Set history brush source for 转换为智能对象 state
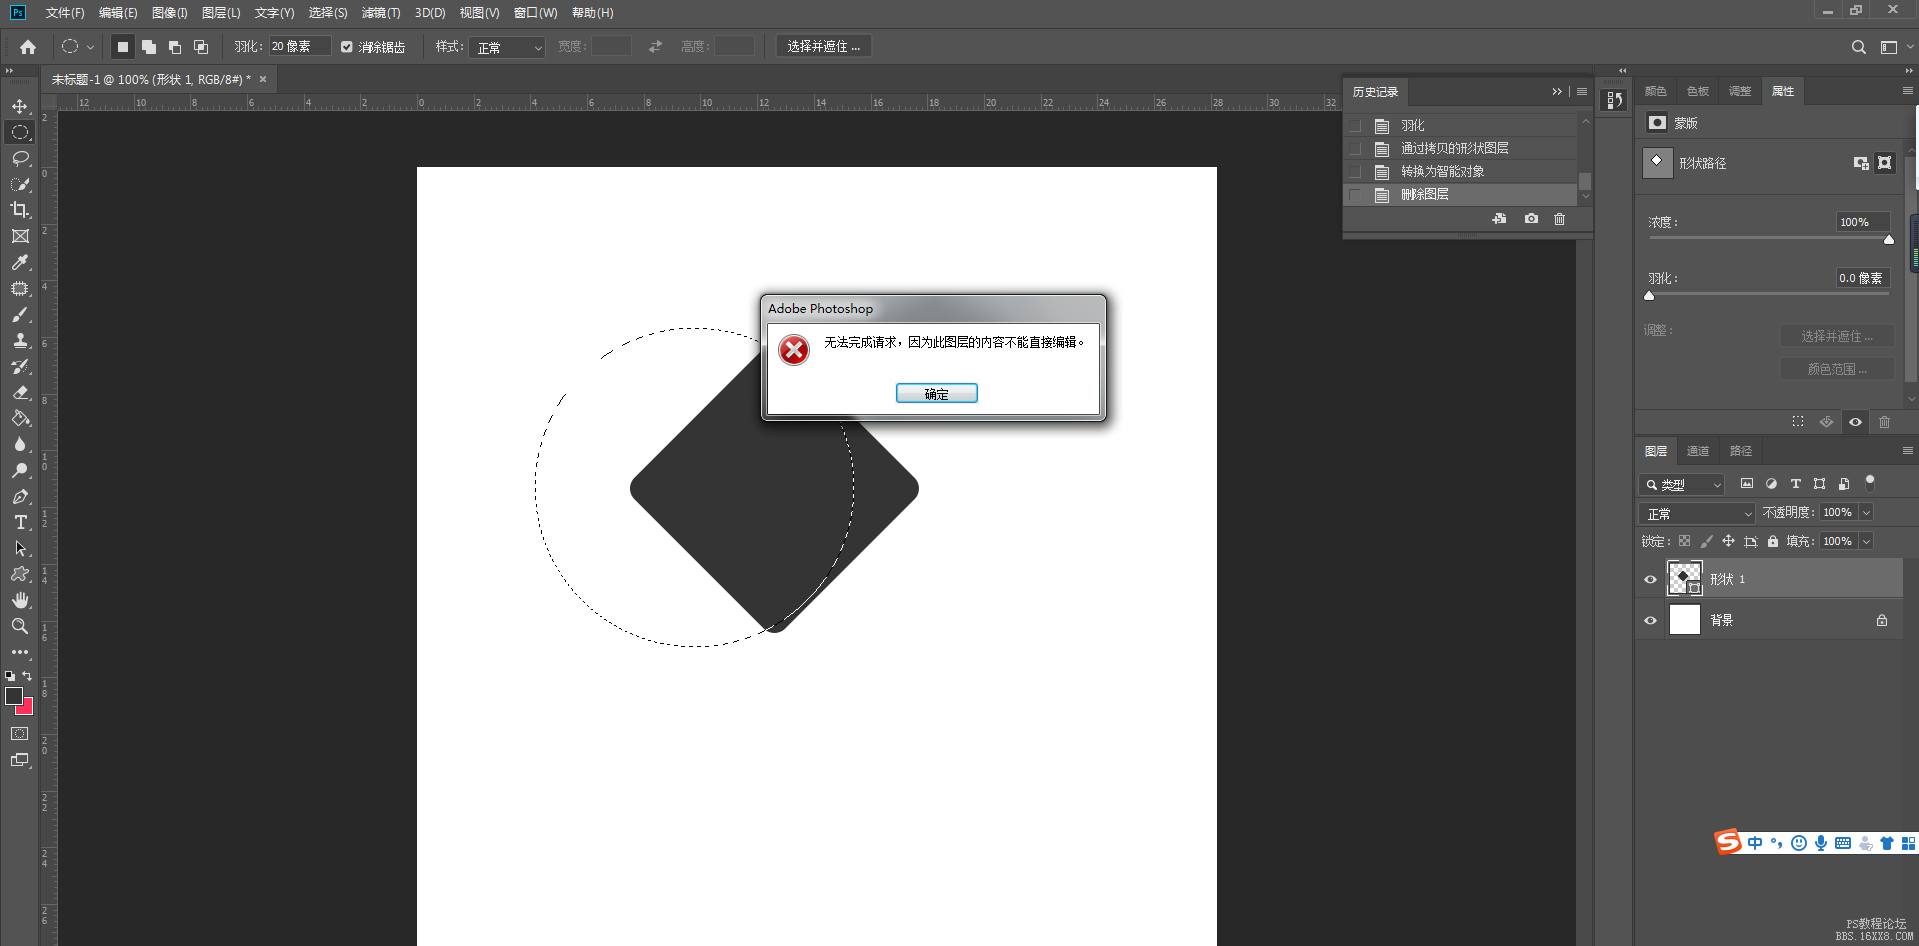 point(1355,172)
